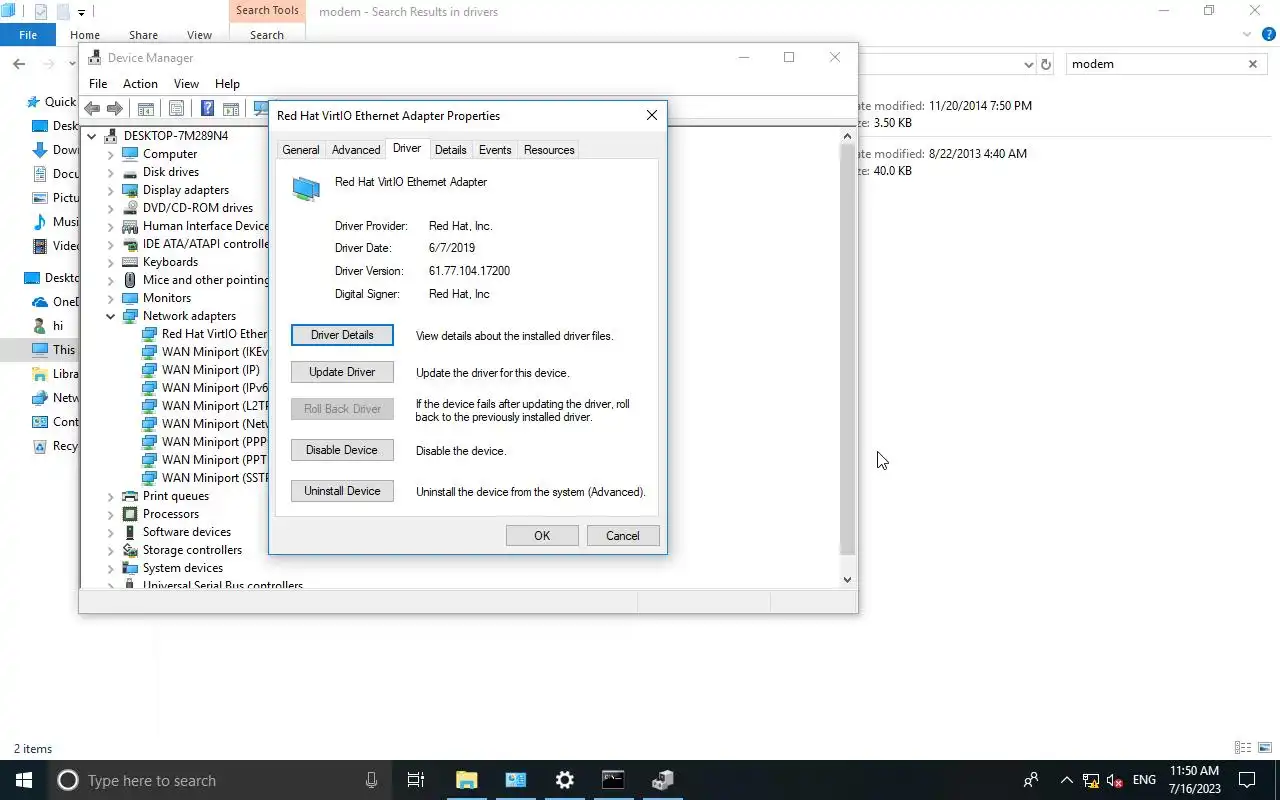Click the Update Driver button
1280x800 pixels.
coord(342,372)
